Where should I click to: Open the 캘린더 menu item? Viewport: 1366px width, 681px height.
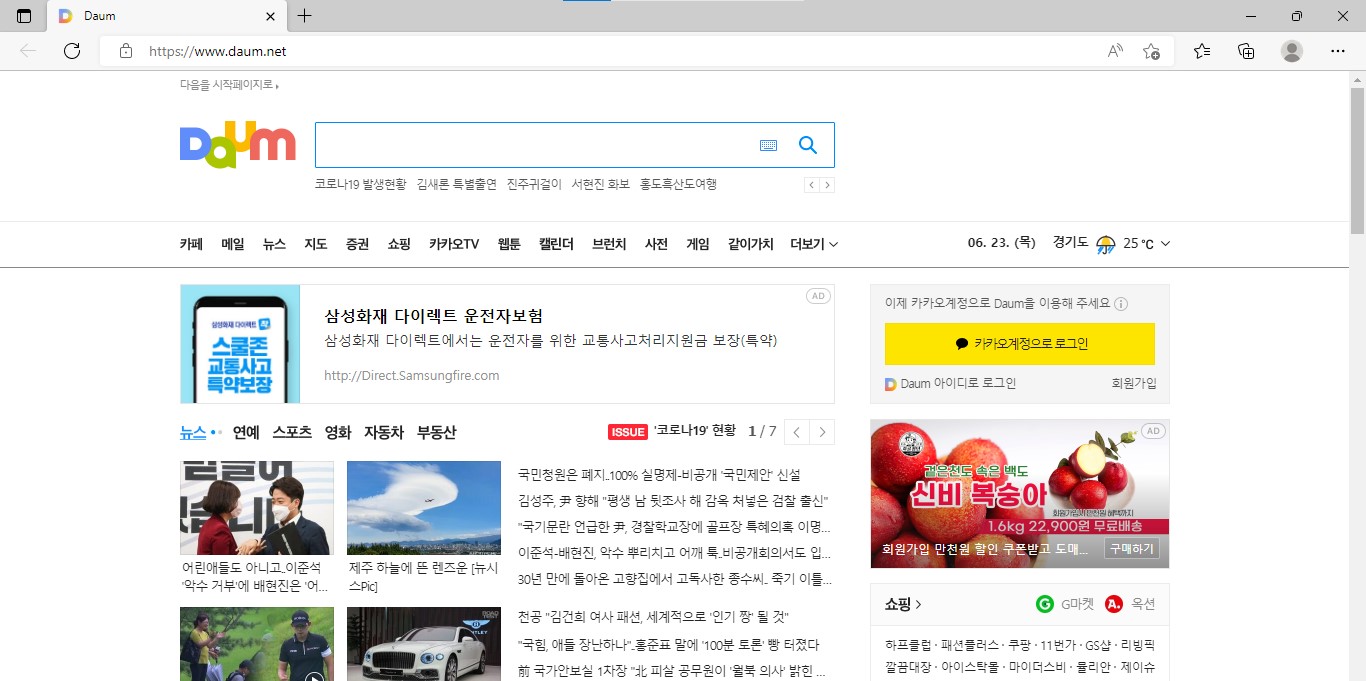556,244
